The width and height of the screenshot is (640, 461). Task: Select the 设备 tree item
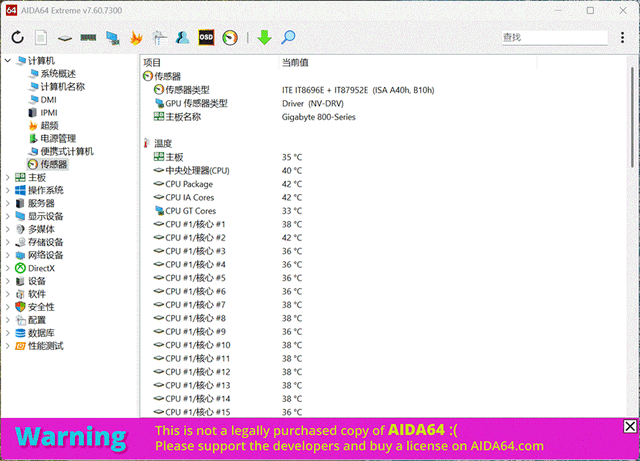tap(37, 281)
